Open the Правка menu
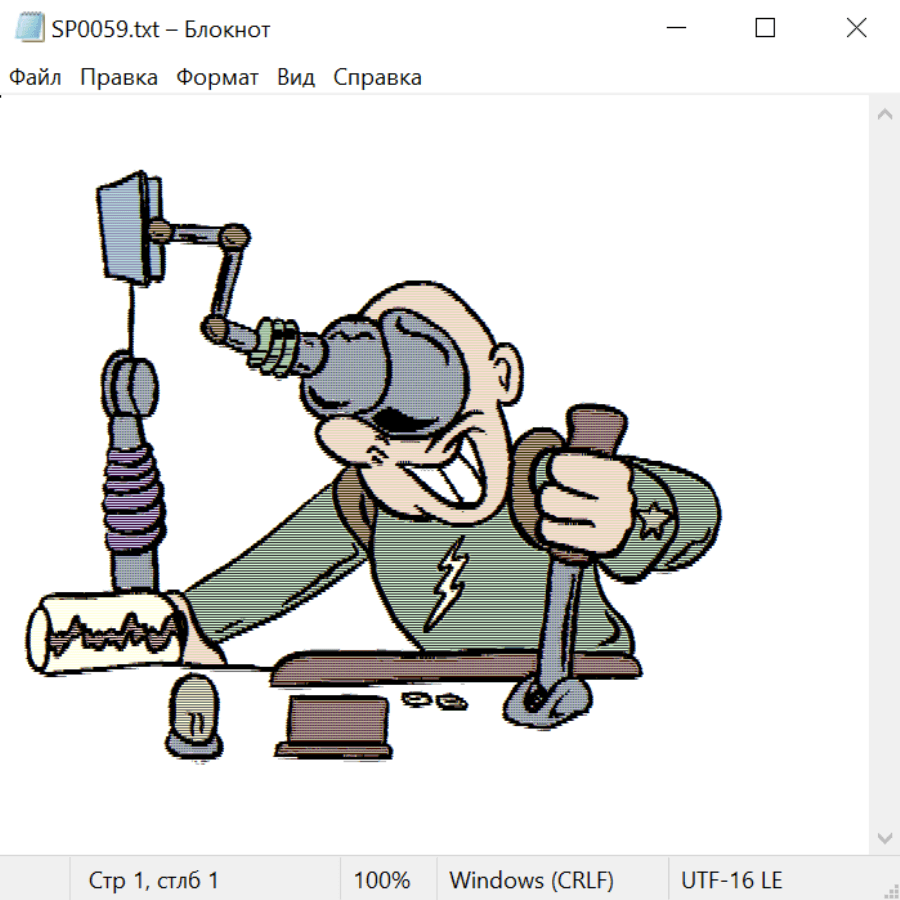900x900 pixels. click(119, 78)
